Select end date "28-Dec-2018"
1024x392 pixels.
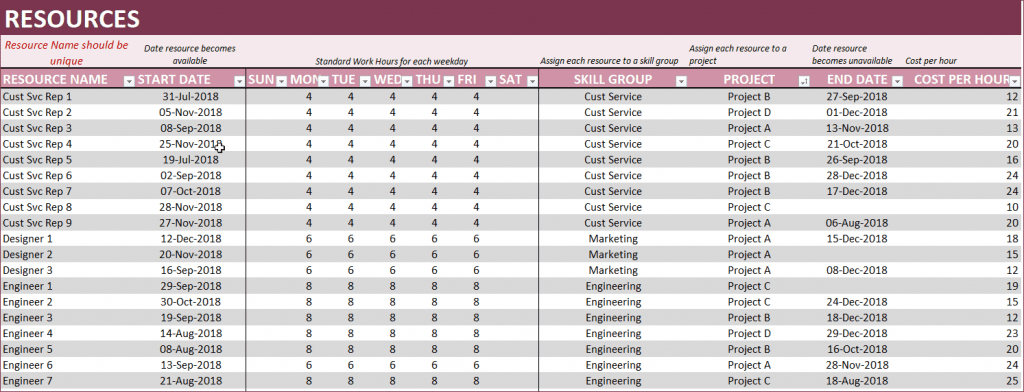coord(857,175)
